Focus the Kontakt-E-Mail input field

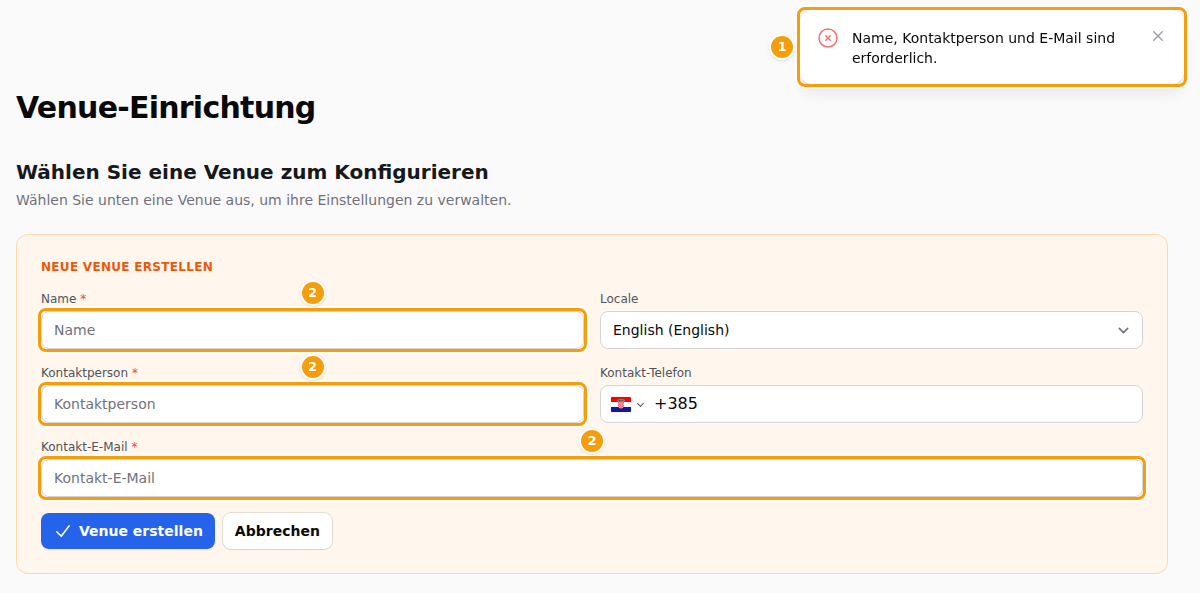coord(592,478)
